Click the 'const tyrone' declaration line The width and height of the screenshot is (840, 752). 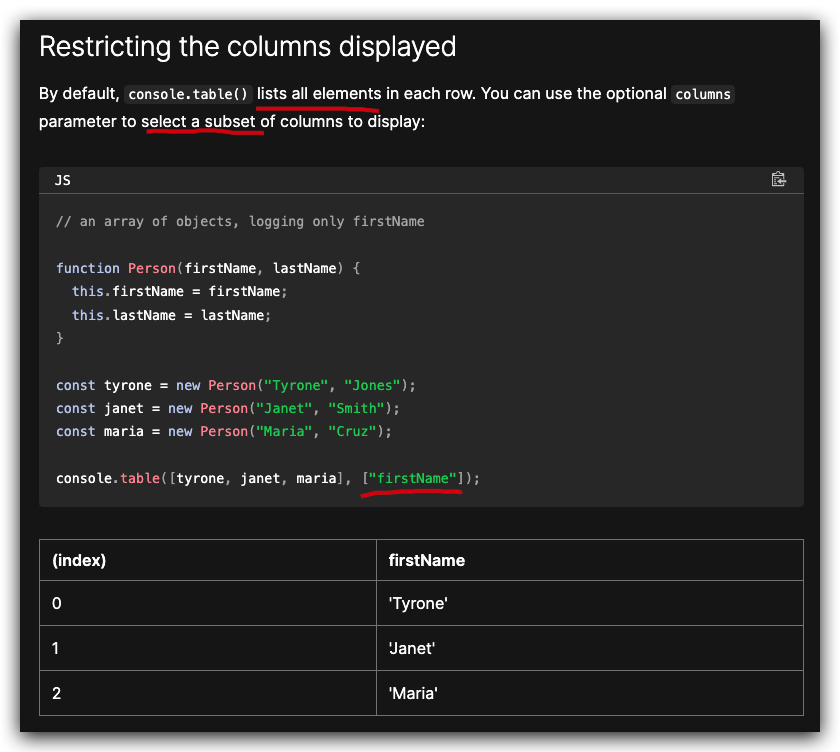pyautogui.click(x=236, y=385)
